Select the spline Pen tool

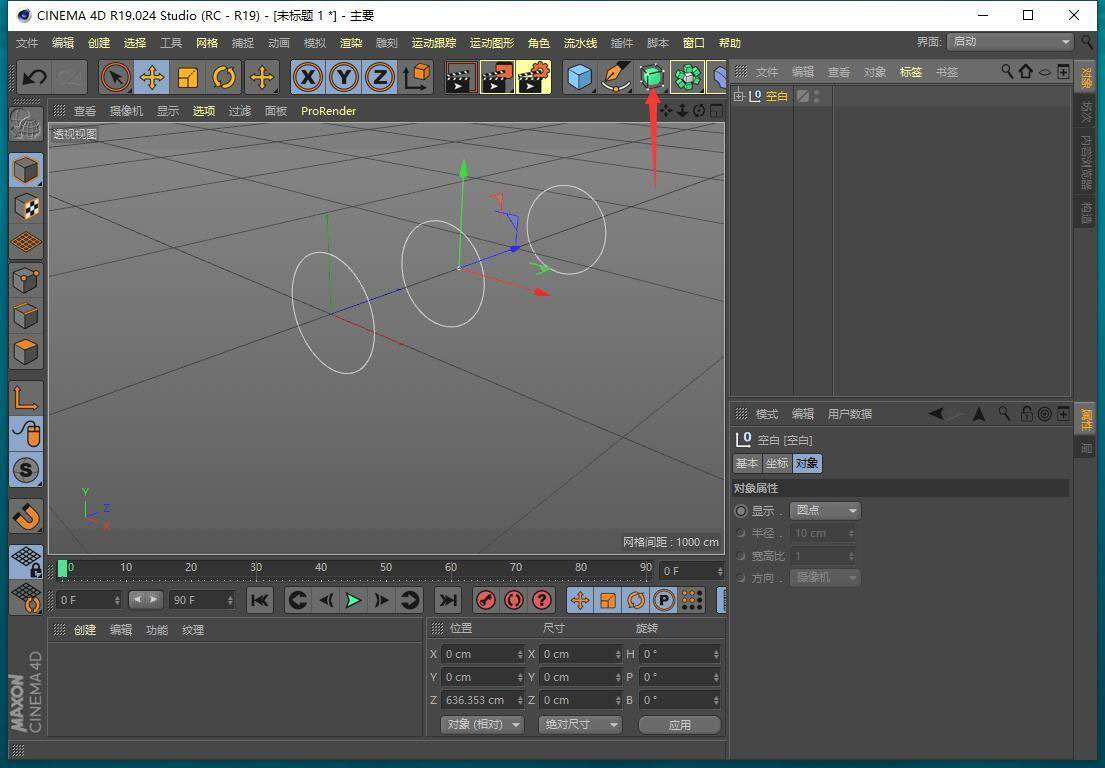(616, 77)
